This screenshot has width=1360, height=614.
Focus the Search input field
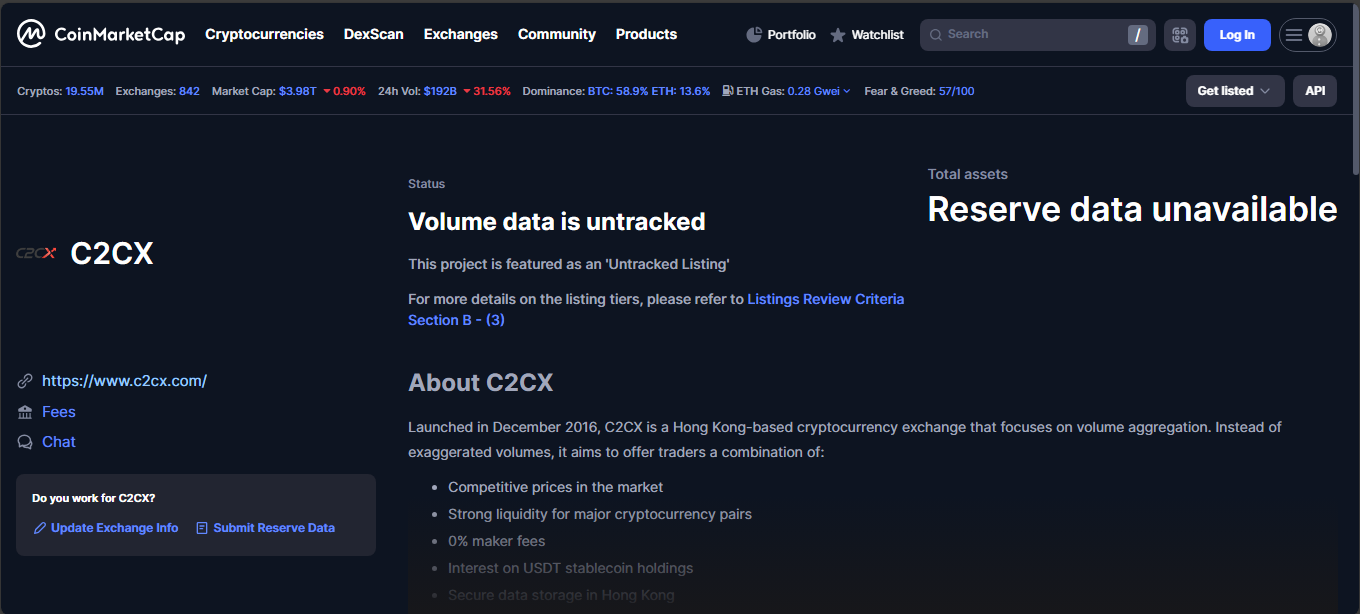coord(1030,35)
